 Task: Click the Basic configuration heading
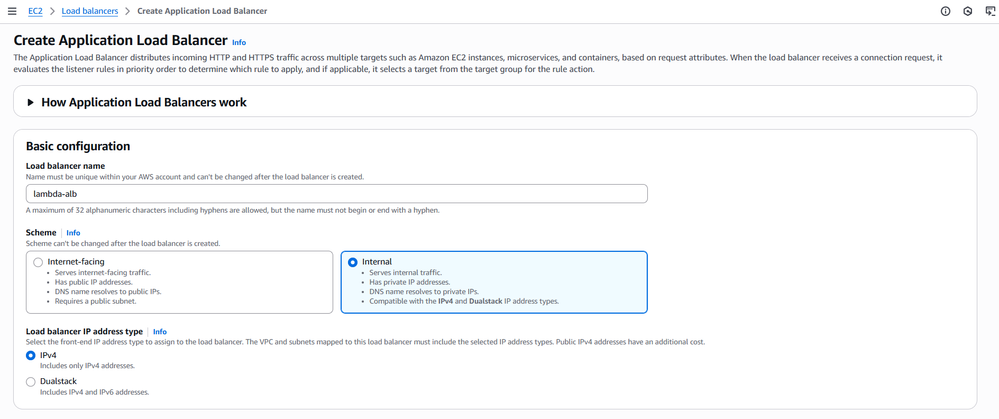pyautogui.click(x=78, y=146)
